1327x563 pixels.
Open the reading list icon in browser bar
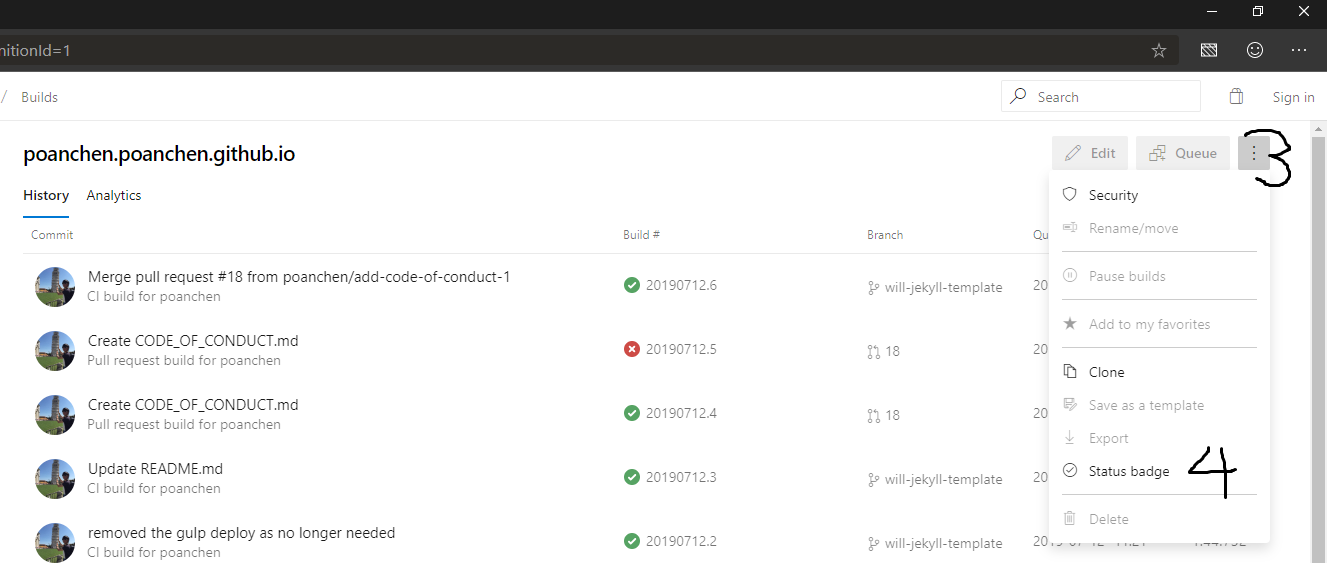click(1209, 50)
